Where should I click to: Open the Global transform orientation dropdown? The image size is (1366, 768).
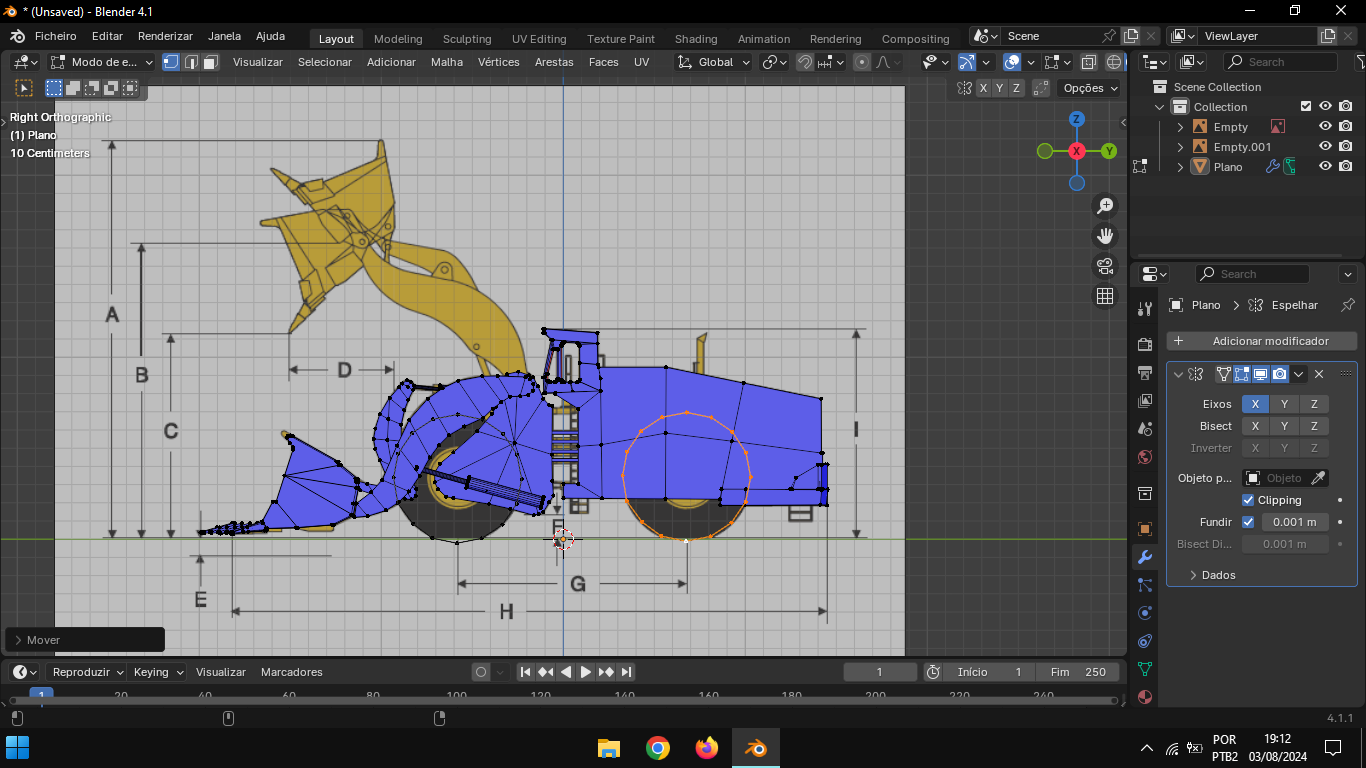tap(713, 62)
